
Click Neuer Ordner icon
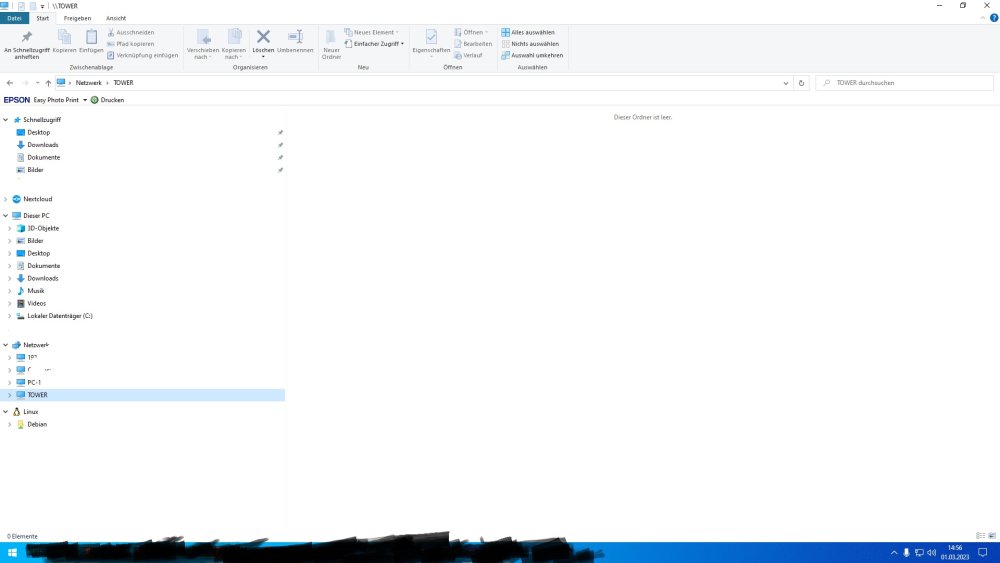331,37
